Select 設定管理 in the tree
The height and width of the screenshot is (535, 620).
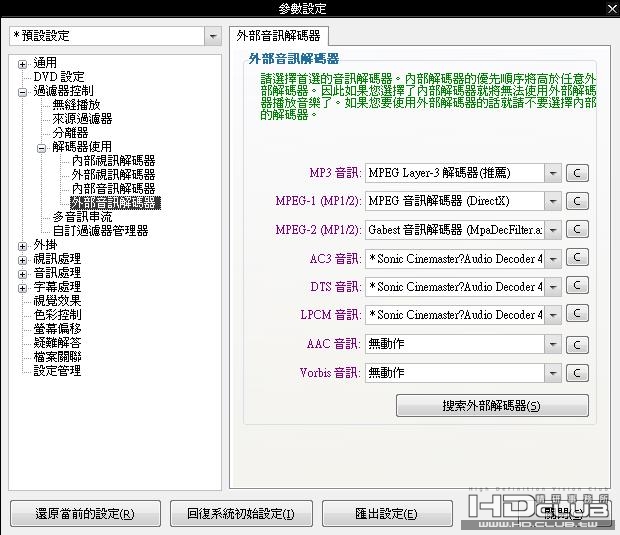[57, 371]
